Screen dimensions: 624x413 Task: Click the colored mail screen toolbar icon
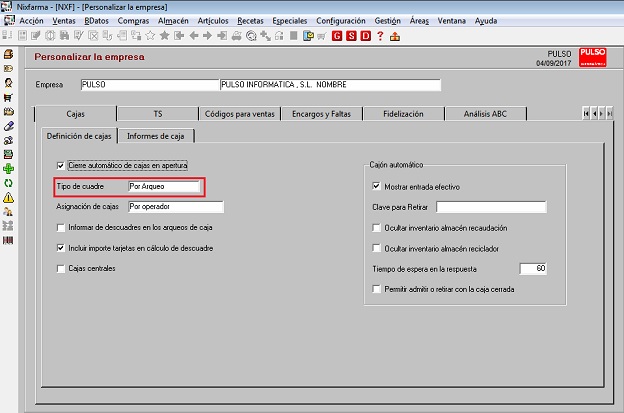click(x=308, y=36)
